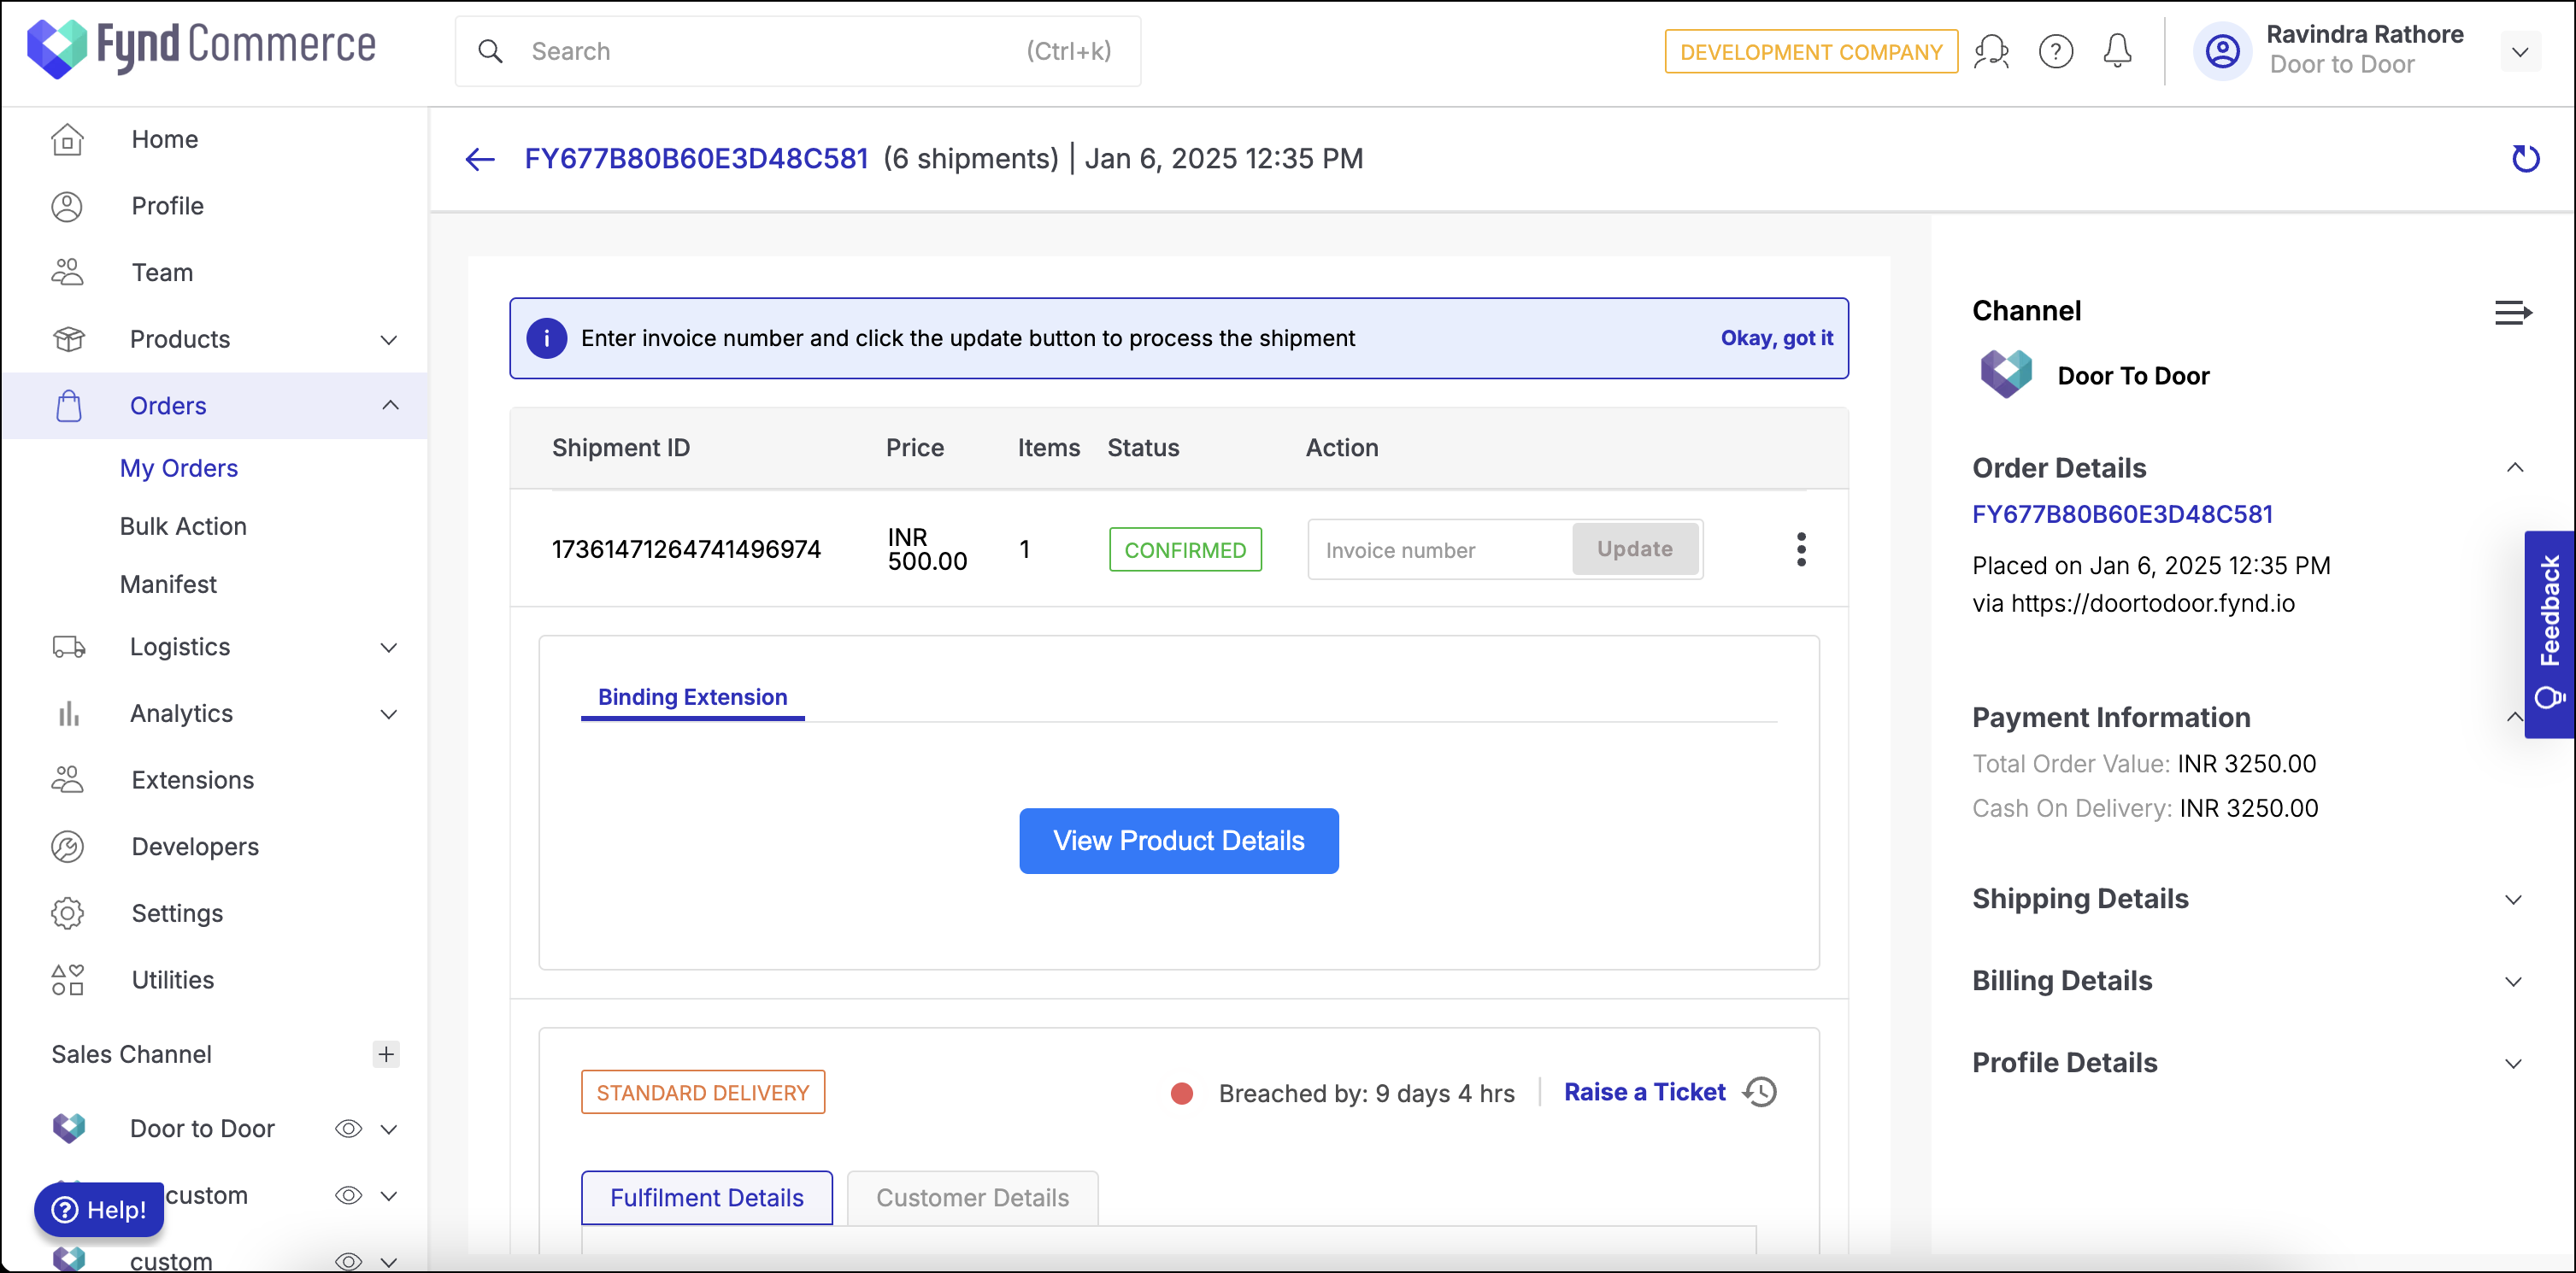Click the back arrow beside order ID
The height and width of the screenshot is (1273, 2576).
click(x=480, y=159)
